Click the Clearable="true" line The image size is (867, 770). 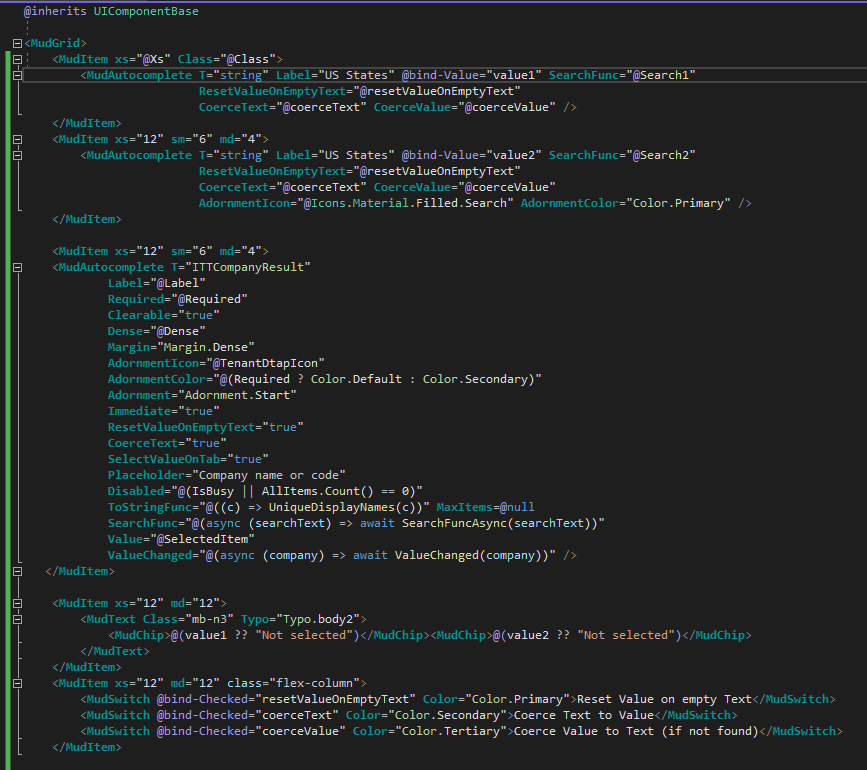coord(164,316)
